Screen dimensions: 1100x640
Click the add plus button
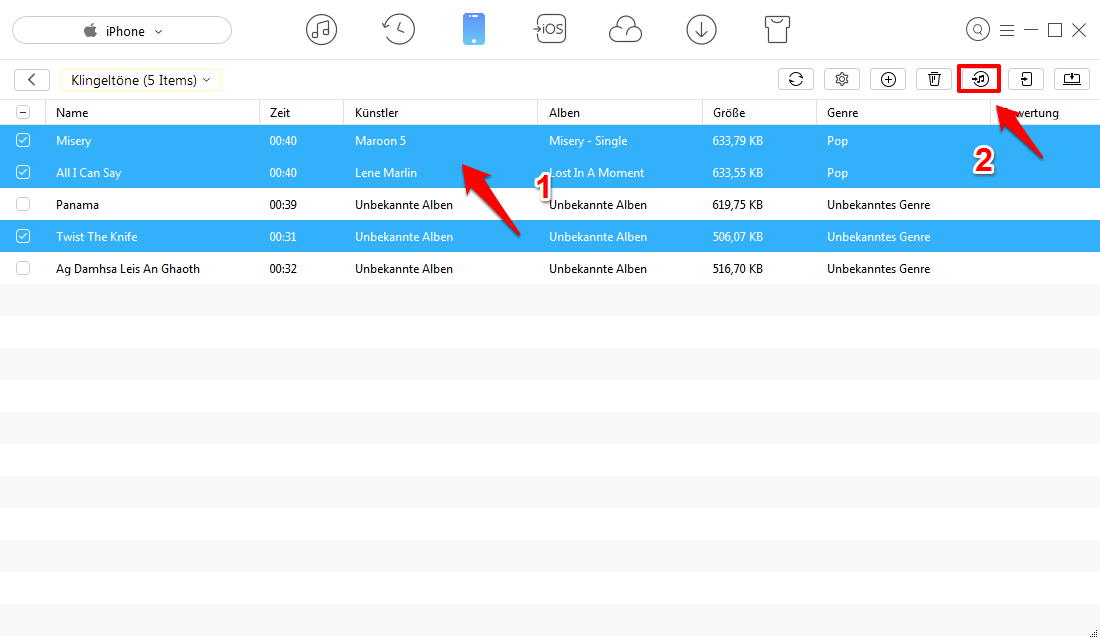click(x=888, y=79)
